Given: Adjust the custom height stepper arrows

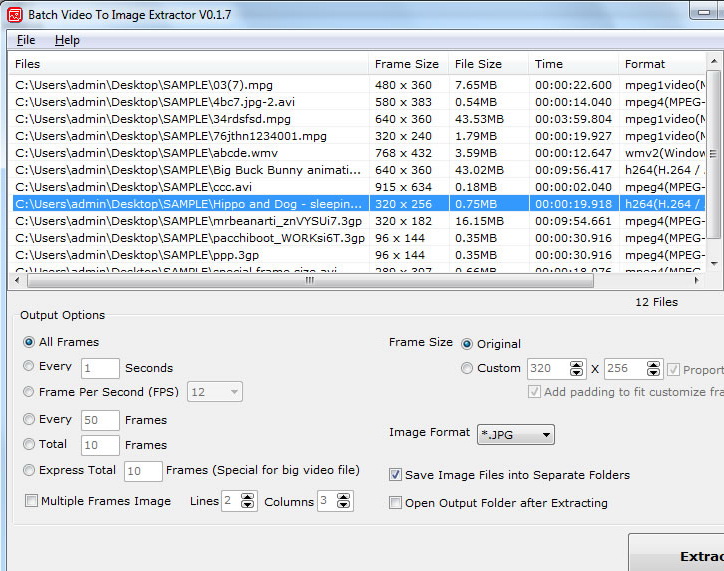Looking at the screenshot, I should point(653,368).
